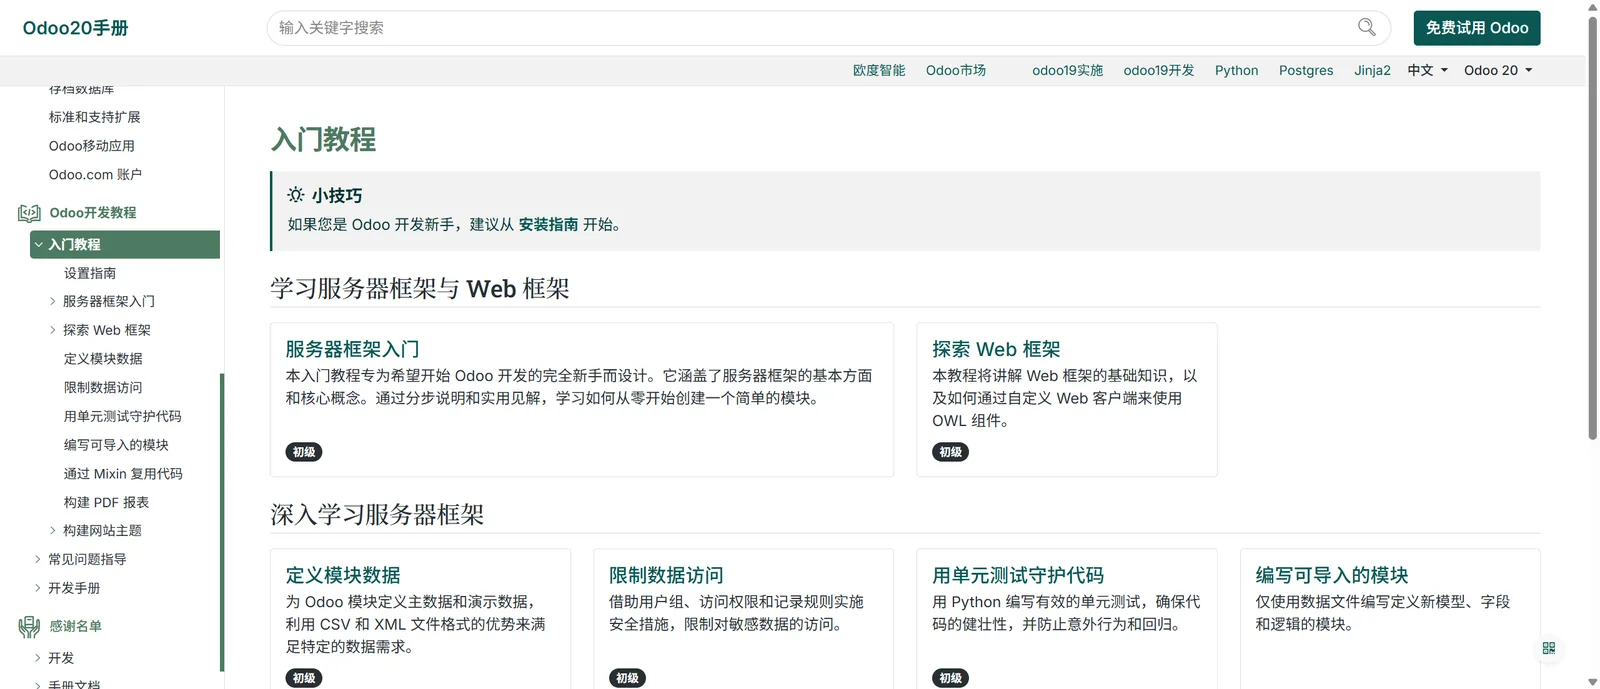Expand the 开发手册 sidebar section
This screenshot has height=689, width=1600.
click(38, 588)
